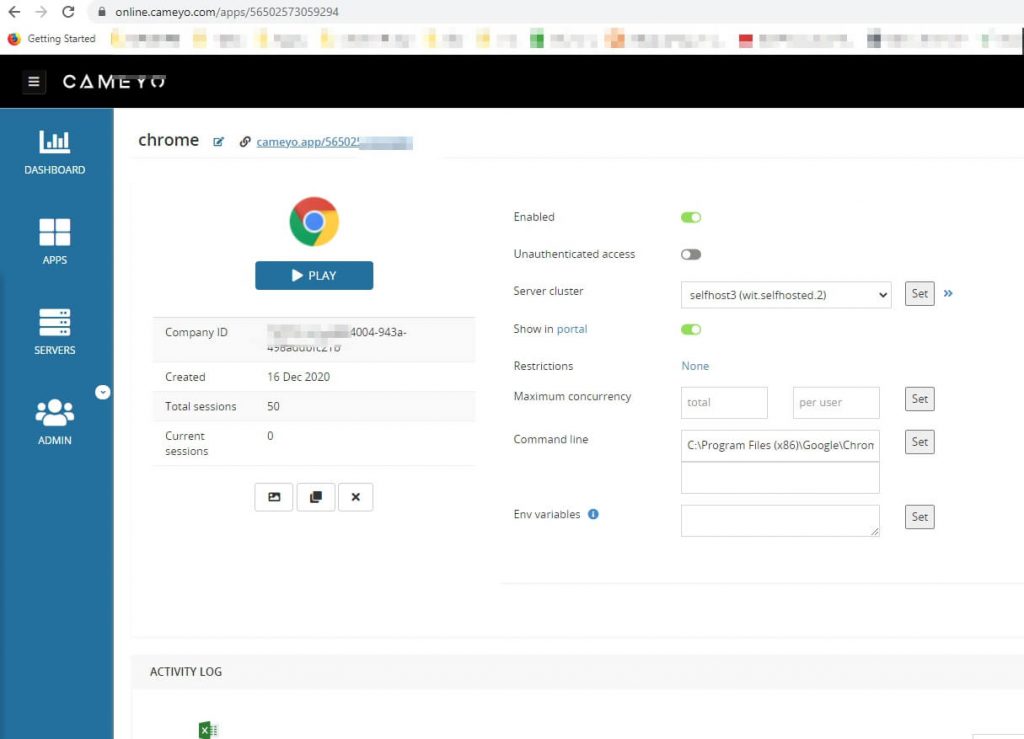The width and height of the screenshot is (1024, 739).
Task: Click the Env variables info icon
Action: pyautogui.click(x=593, y=514)
